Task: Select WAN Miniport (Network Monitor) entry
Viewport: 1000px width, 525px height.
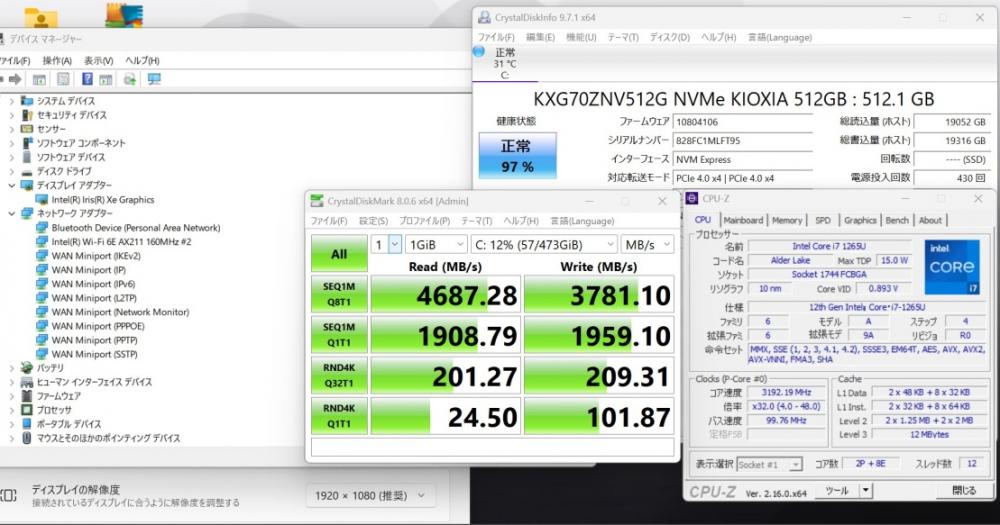Action: (121, 312)
